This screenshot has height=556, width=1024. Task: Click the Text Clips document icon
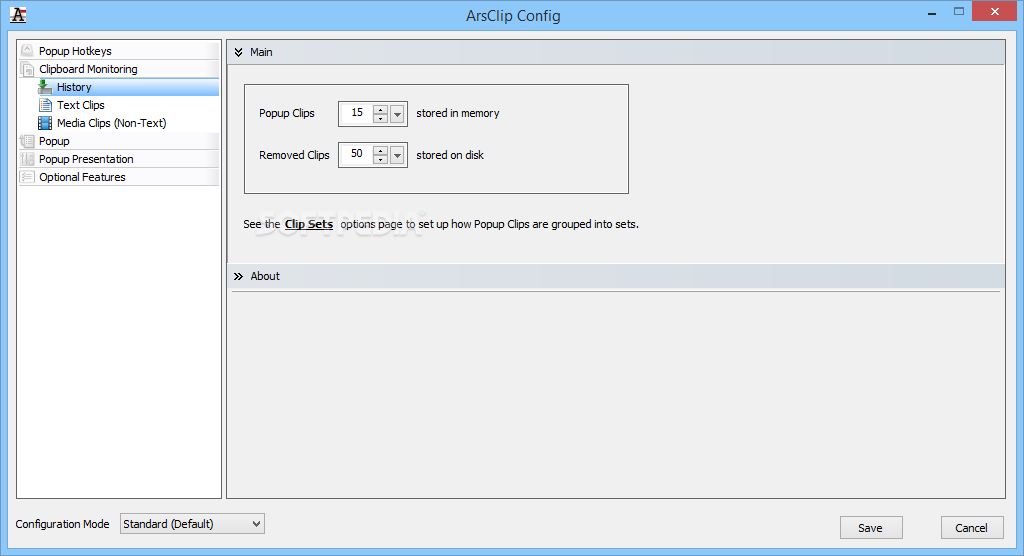[45, 105]
